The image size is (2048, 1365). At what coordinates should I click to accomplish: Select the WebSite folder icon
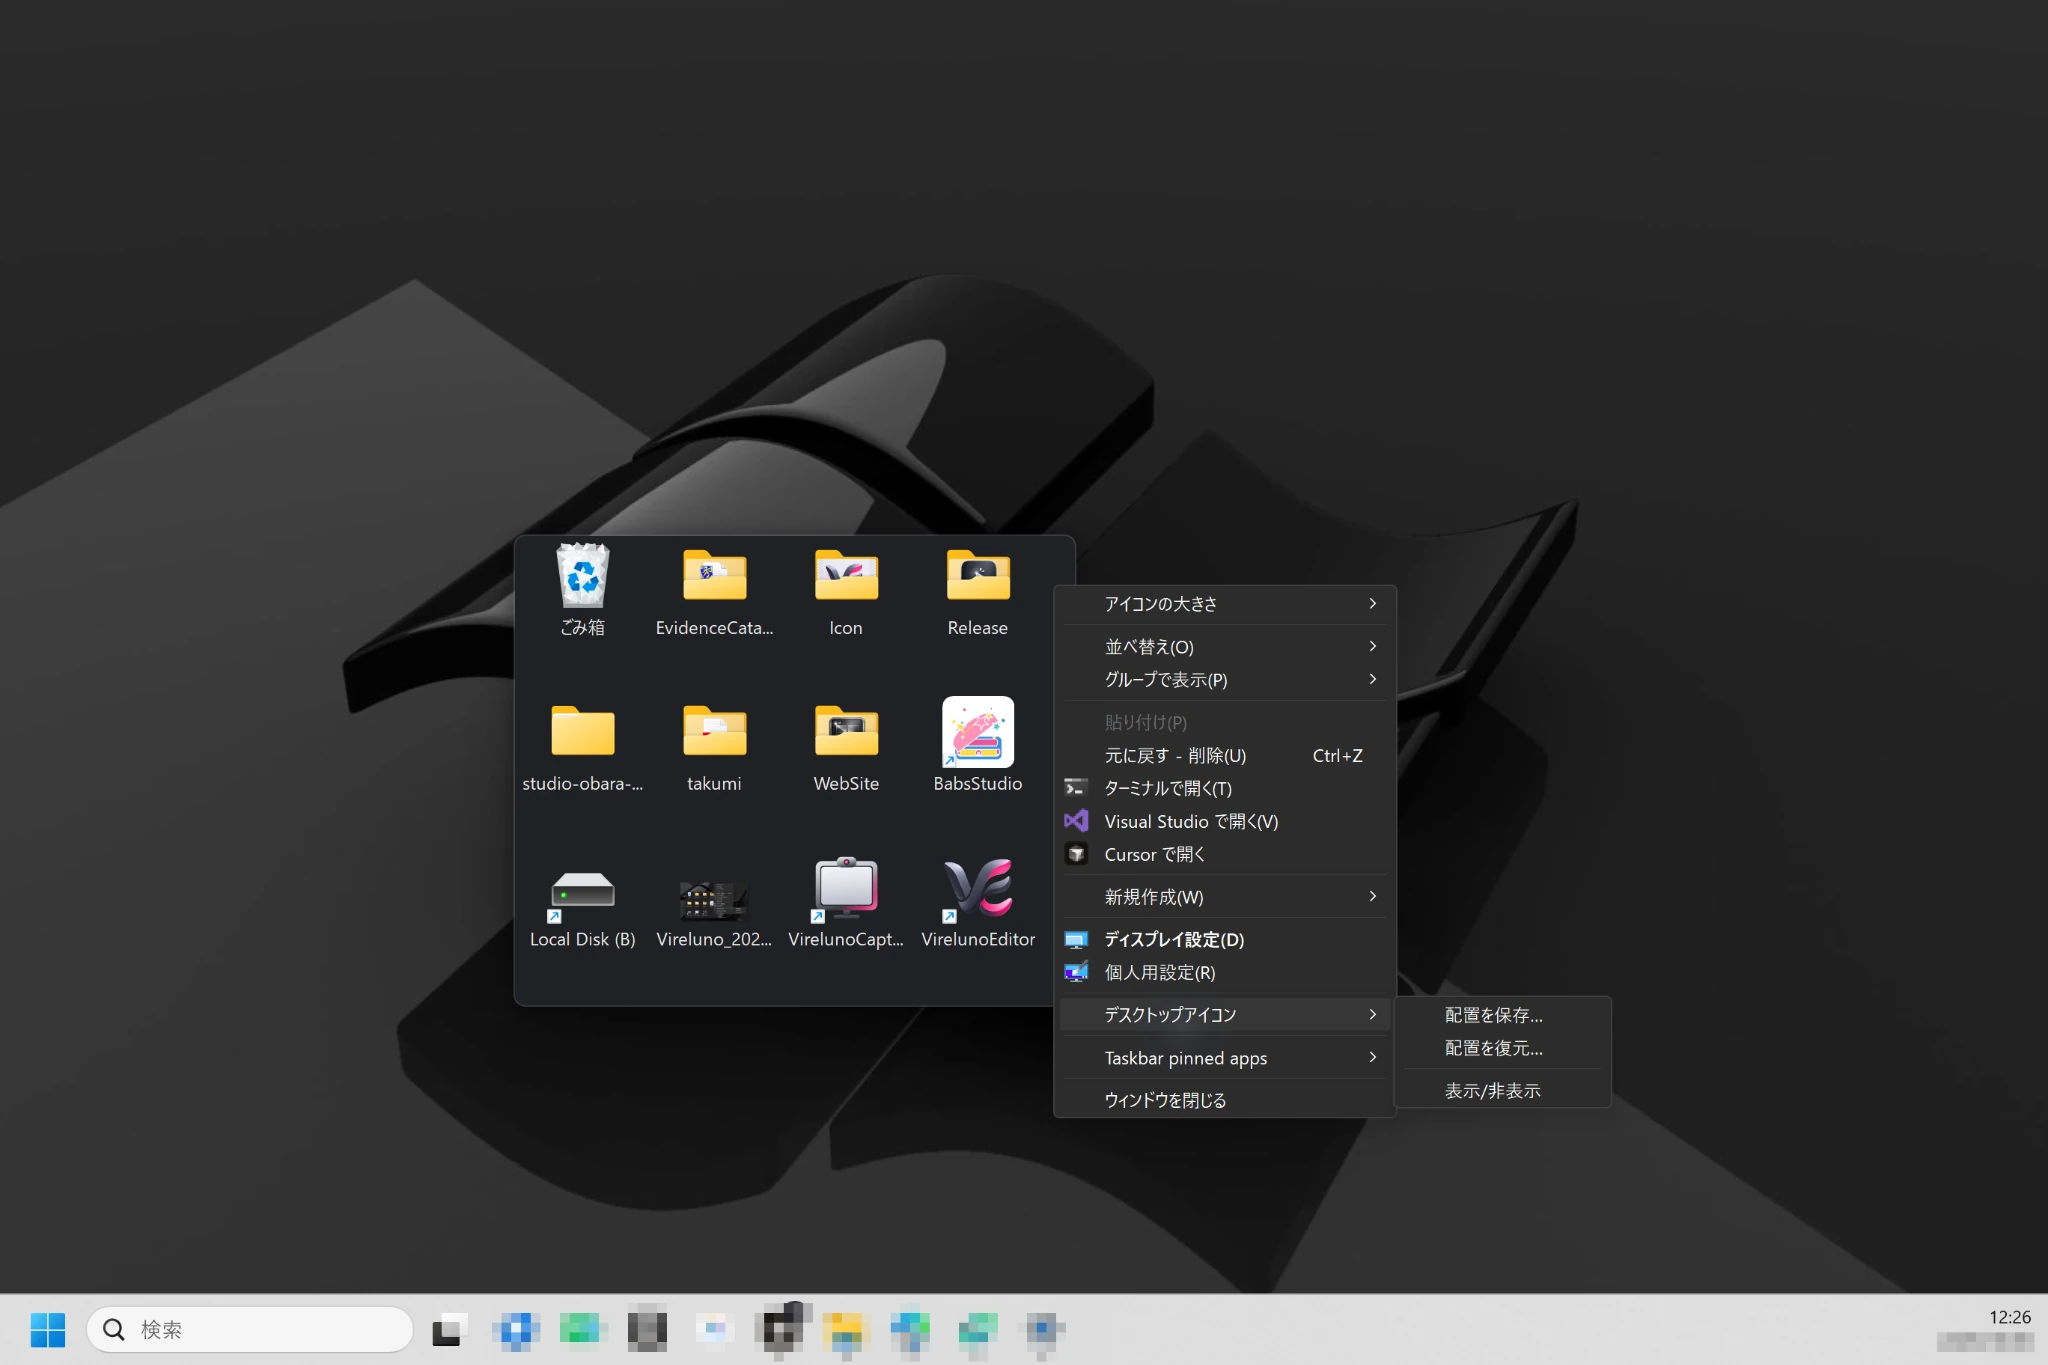click(x=846, y=746)
